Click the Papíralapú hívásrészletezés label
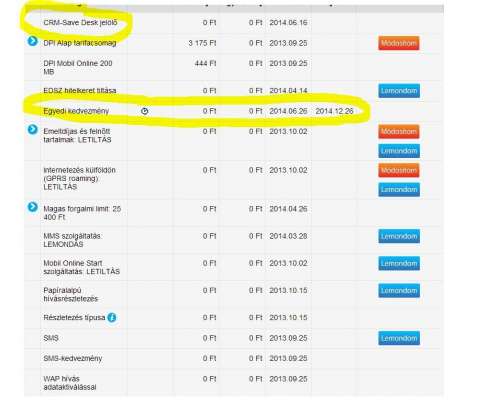Screen dimensions: 500x408 (71, 295)
